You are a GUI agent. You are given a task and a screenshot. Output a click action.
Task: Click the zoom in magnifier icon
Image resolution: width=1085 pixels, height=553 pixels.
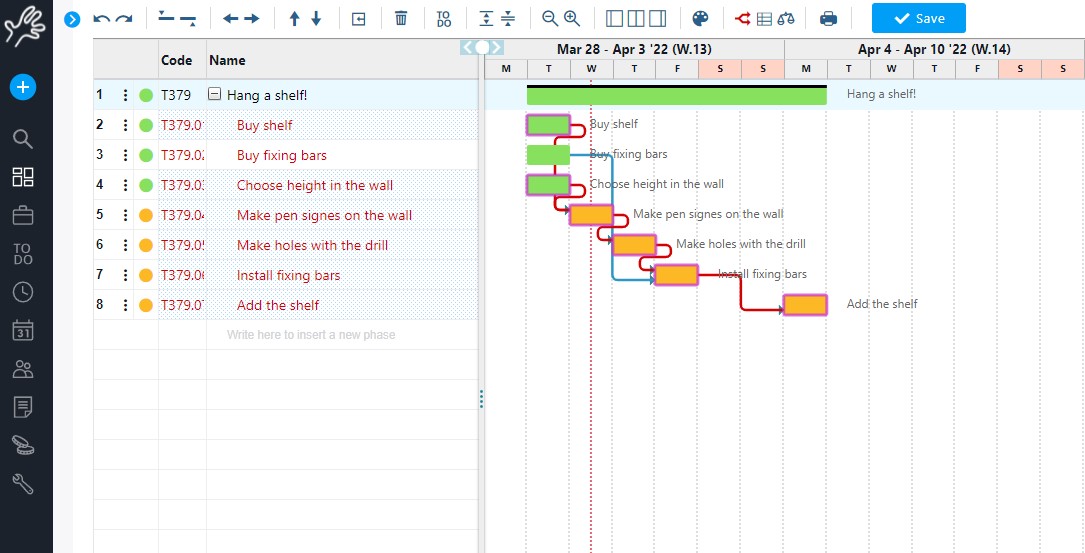pyautogui.click(x=572, y=18)
